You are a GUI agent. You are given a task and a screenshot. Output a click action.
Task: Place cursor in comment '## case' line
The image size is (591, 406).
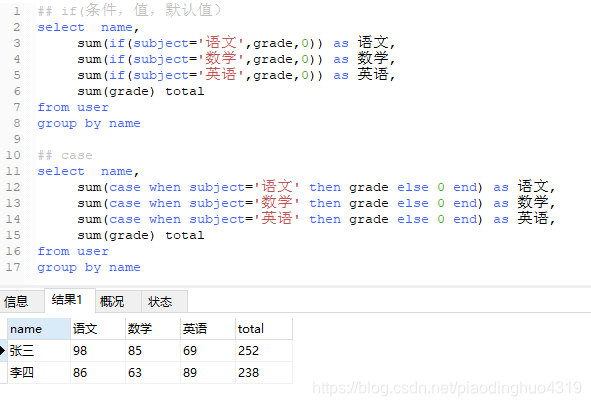tap(65, 155)
